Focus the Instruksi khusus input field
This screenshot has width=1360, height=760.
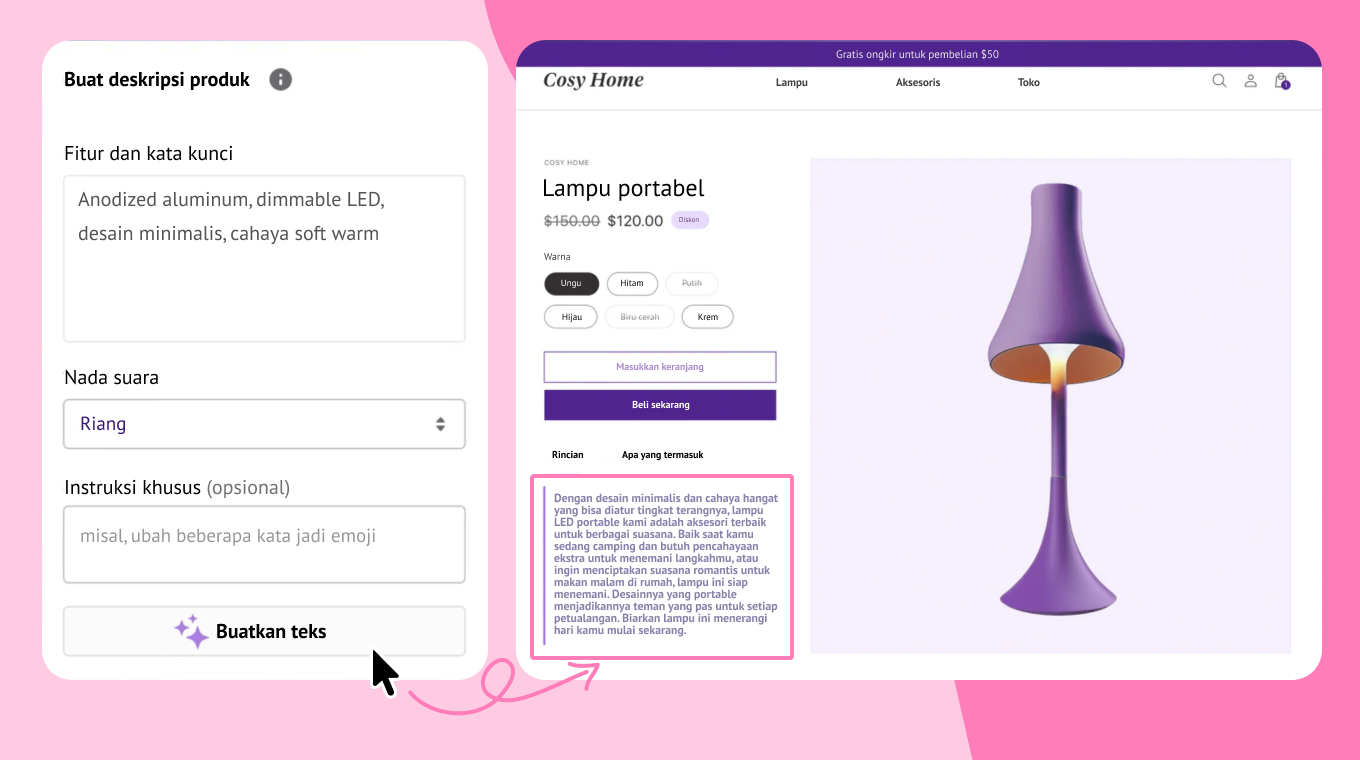264,544
